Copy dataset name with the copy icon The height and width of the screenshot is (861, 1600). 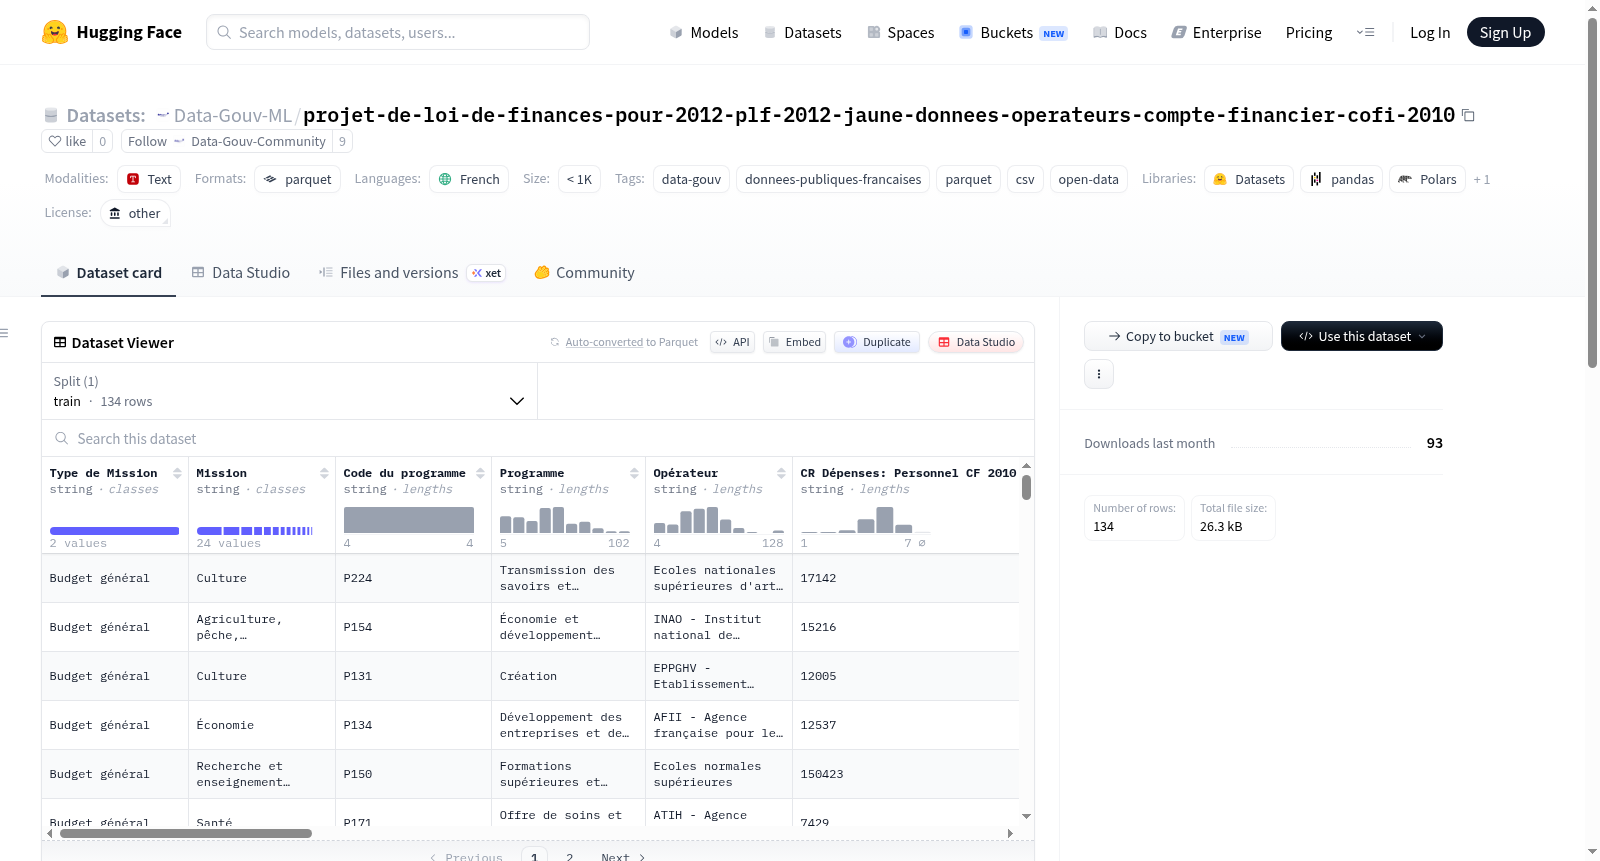[x=1468, y=115]
